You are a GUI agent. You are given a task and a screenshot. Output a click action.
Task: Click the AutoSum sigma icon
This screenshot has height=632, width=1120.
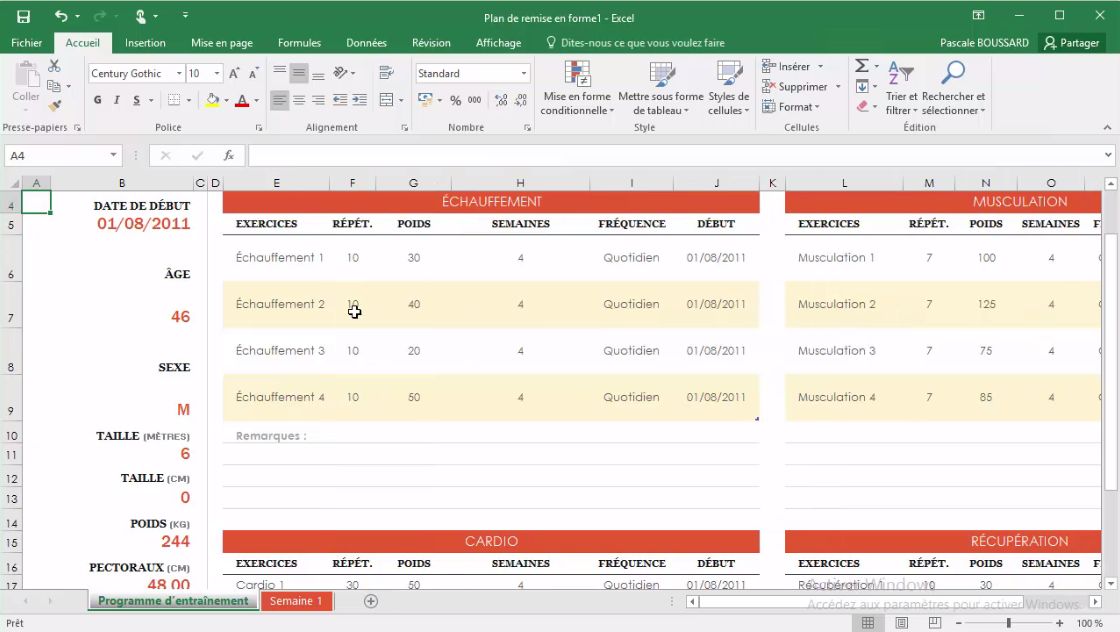(x=861, y=64)
